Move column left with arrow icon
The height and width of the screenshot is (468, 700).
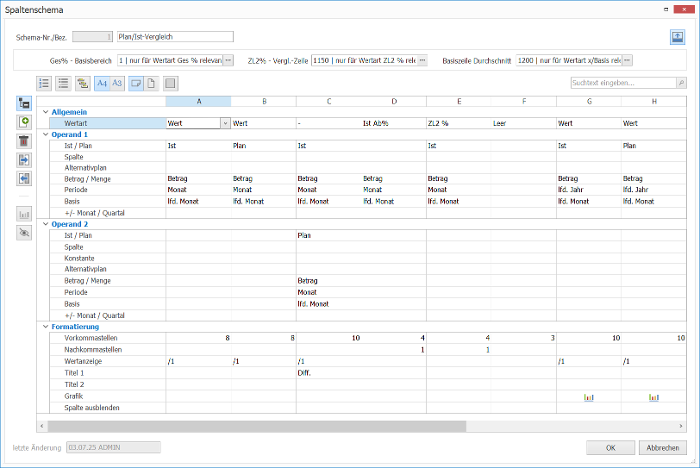(x=24, y=179)
